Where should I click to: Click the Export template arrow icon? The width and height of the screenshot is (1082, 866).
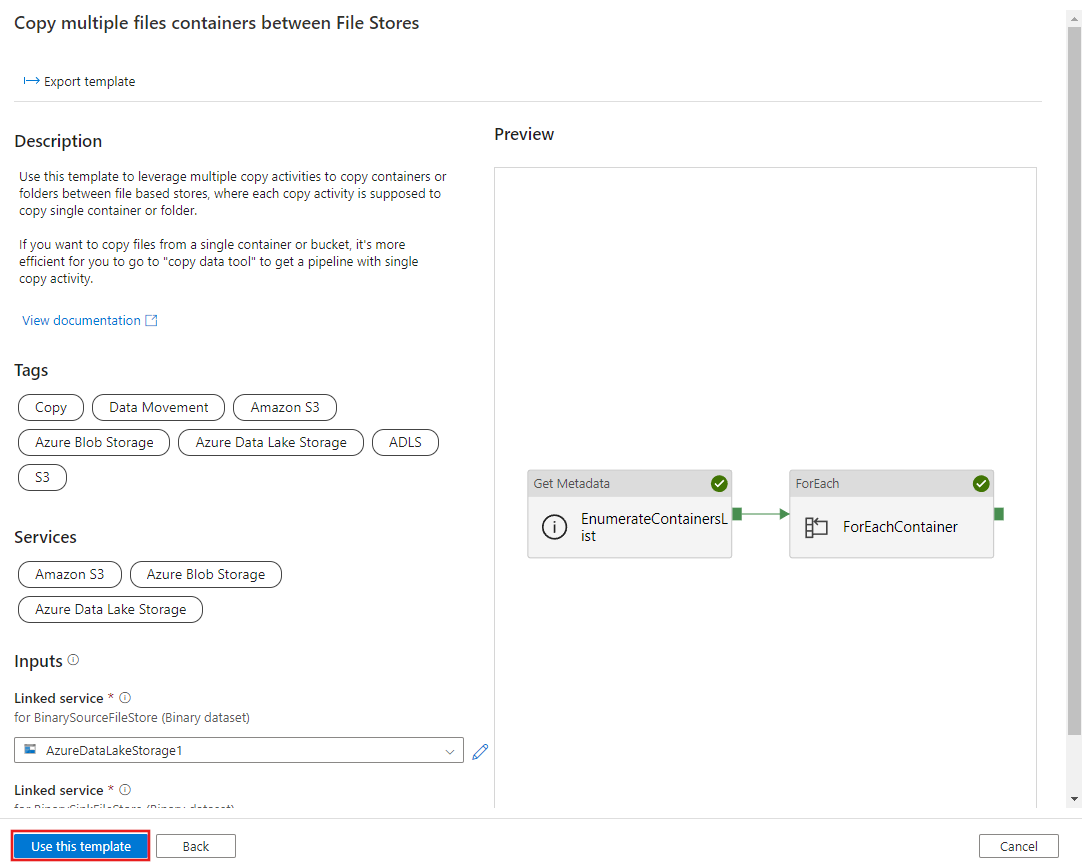[x=31, y=81]
